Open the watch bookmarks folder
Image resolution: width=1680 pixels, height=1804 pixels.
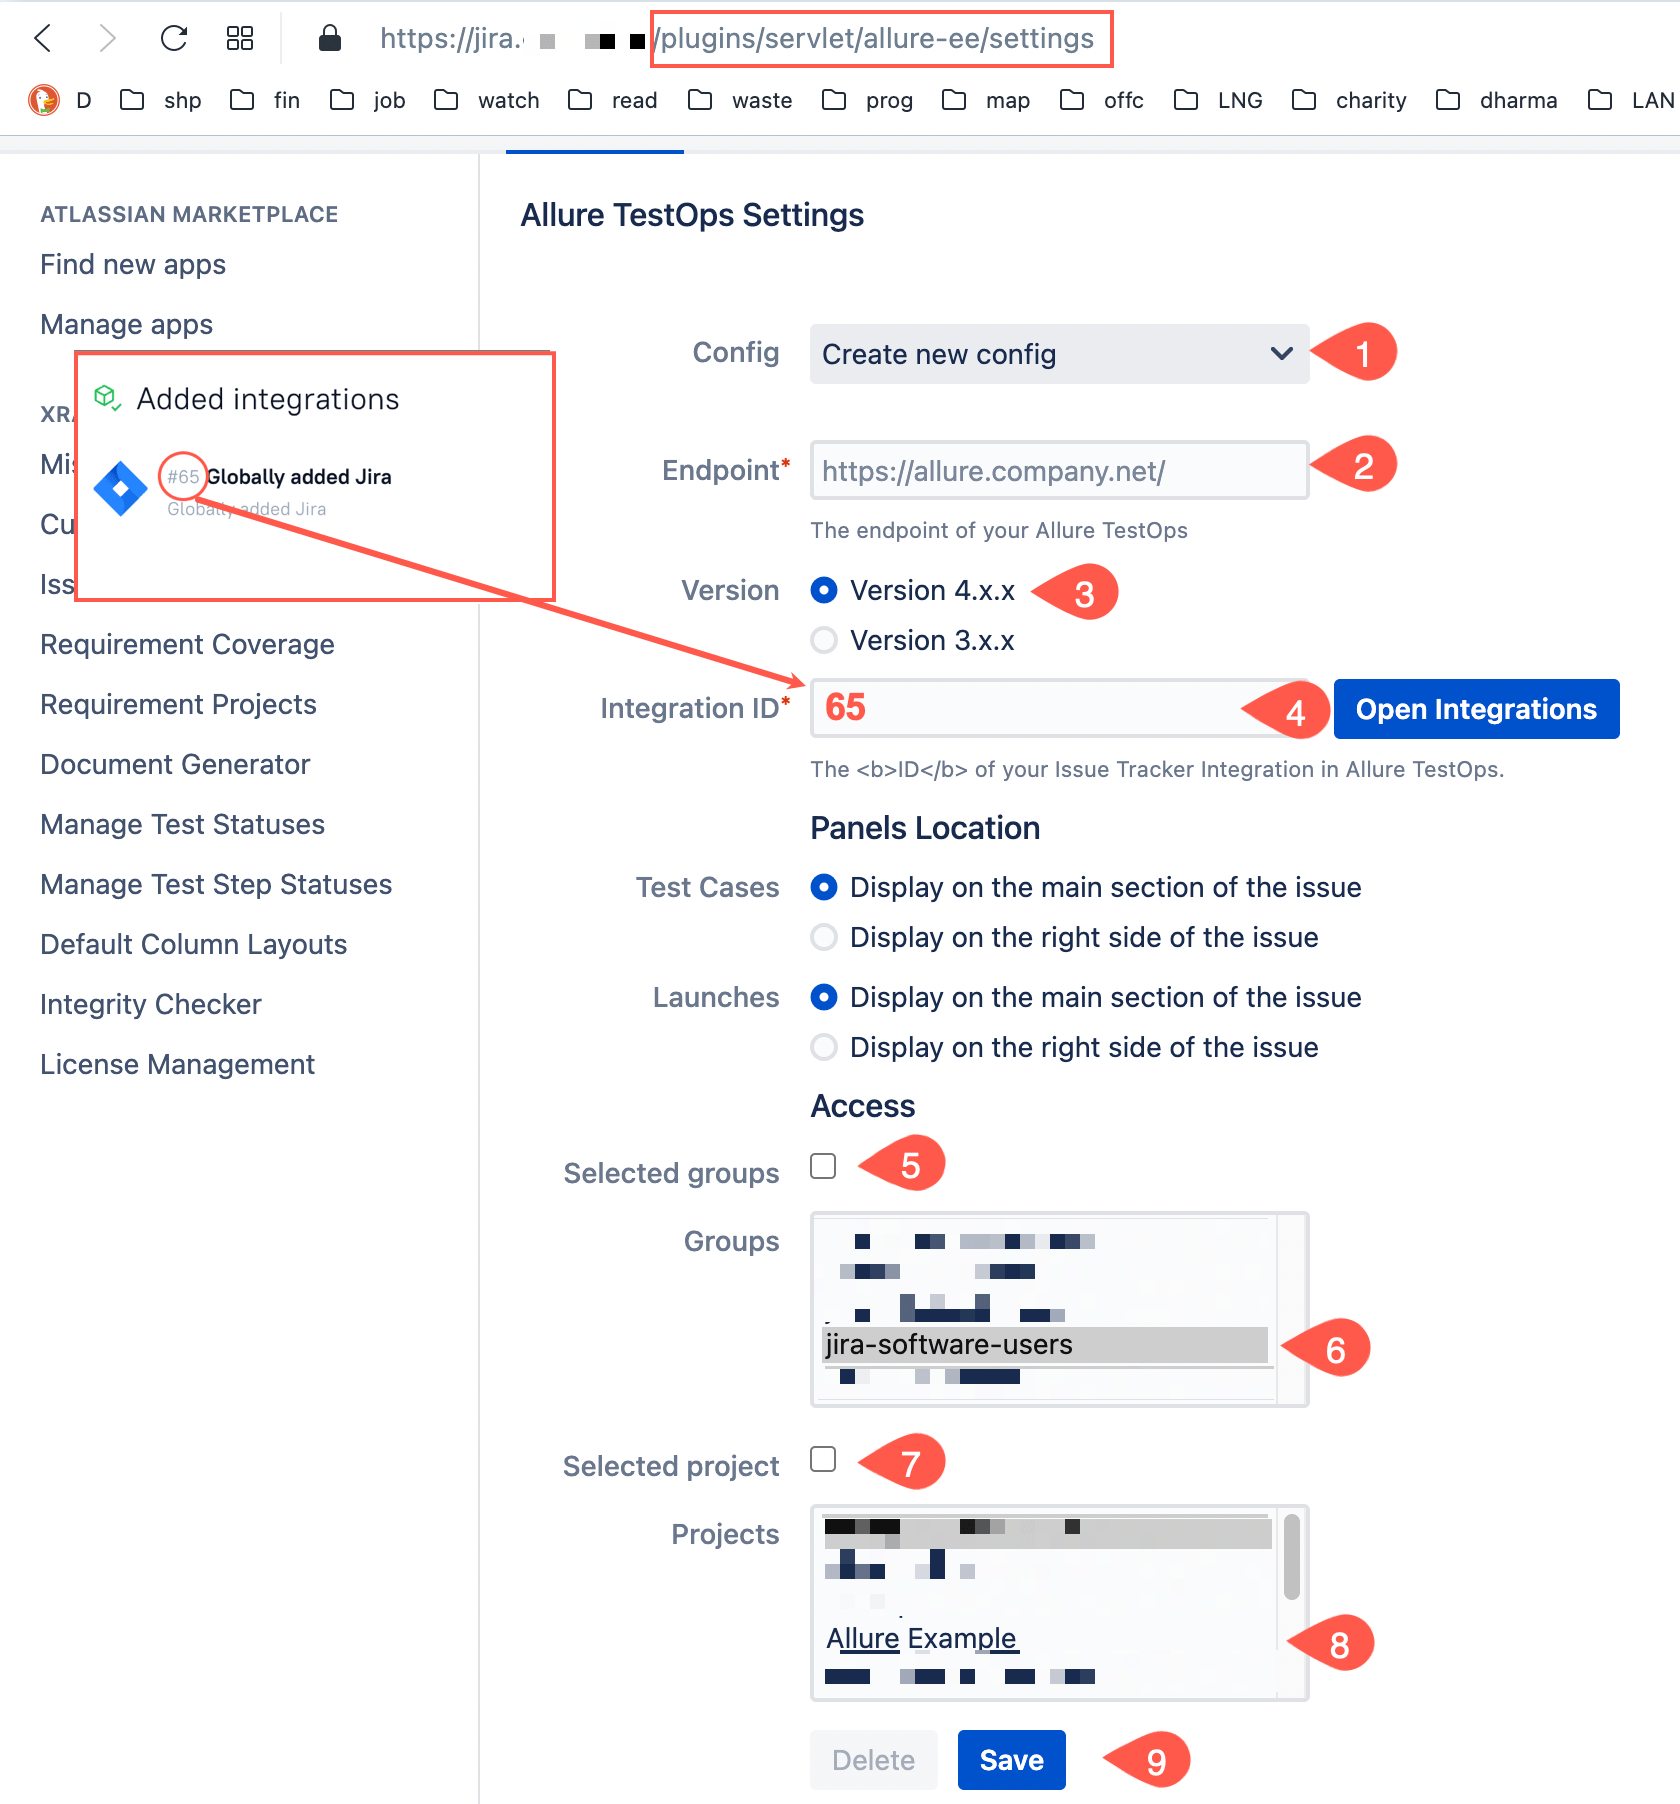point(487,100)
